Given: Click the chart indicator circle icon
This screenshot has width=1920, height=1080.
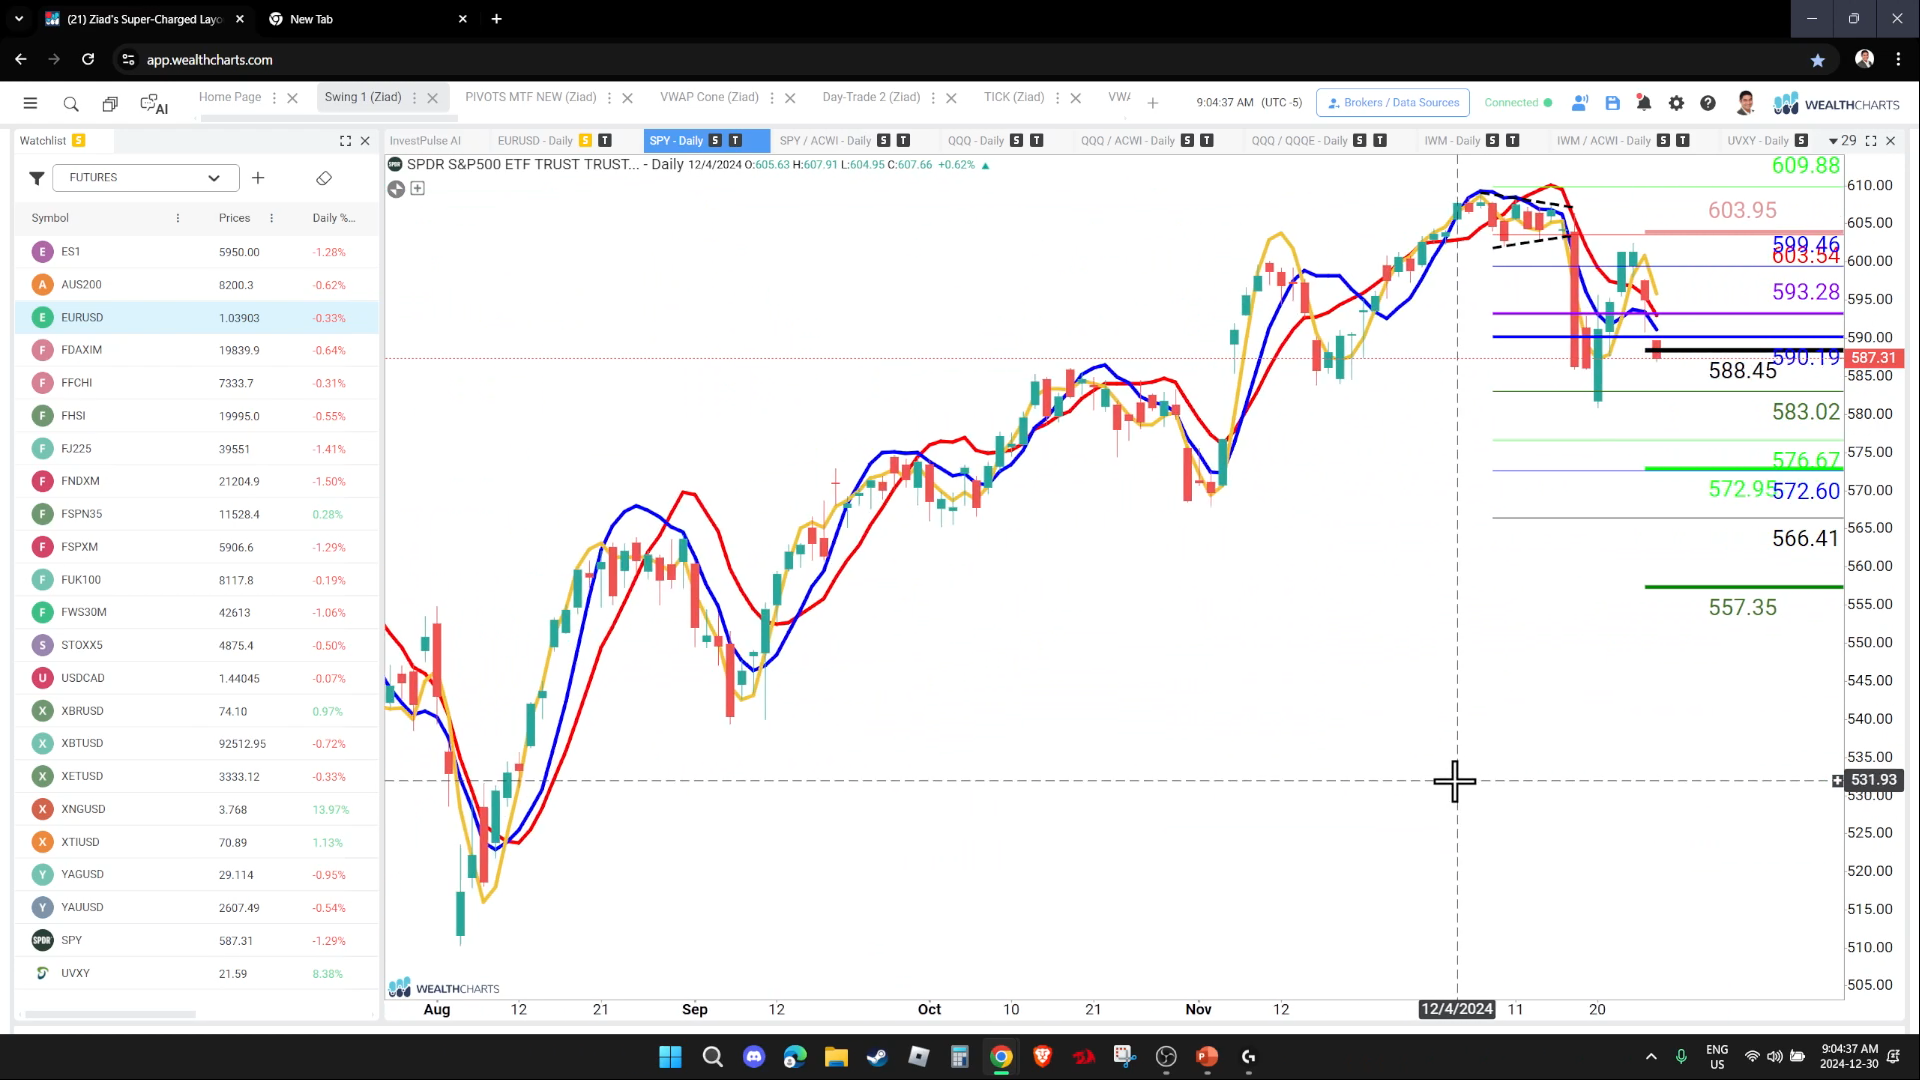Looking at the screenshot, I should click(396, 189).
